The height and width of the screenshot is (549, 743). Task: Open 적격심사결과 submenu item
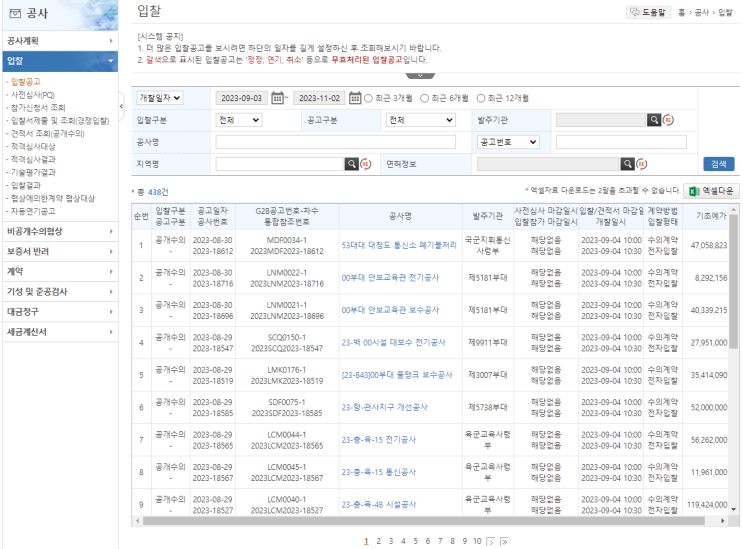pyautogui.click(x=33, y=159)
